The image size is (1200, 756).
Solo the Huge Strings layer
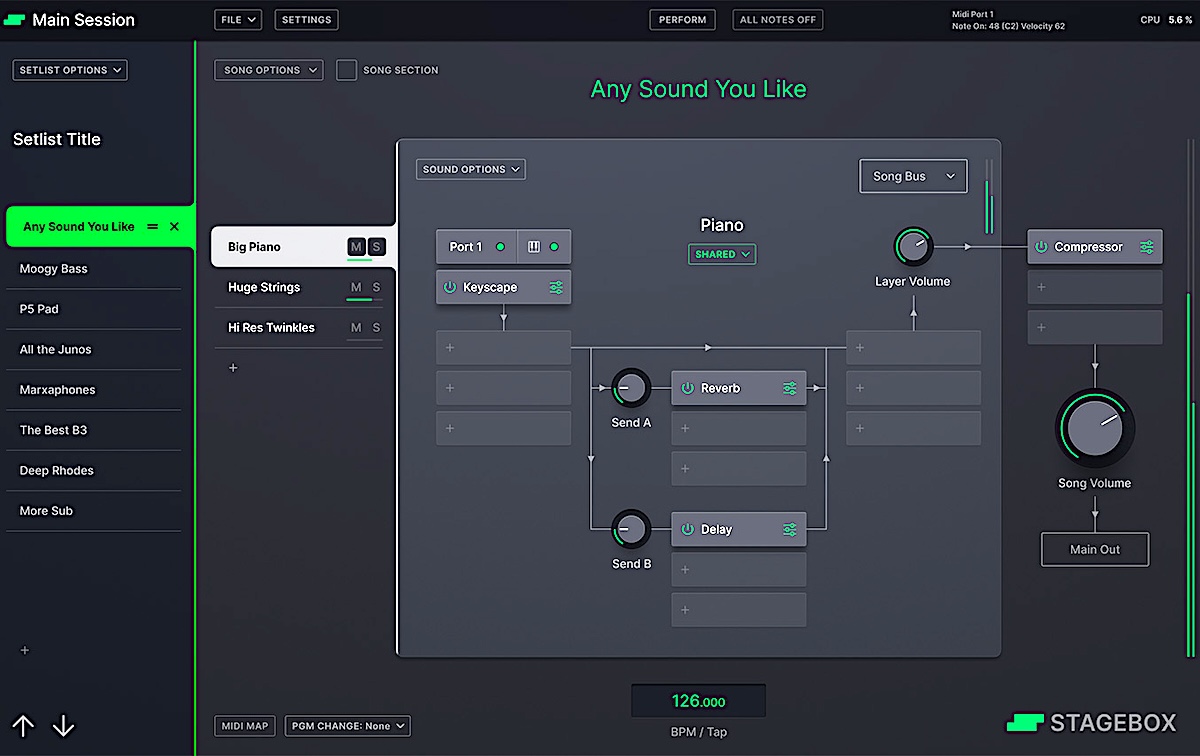[375, 287]
